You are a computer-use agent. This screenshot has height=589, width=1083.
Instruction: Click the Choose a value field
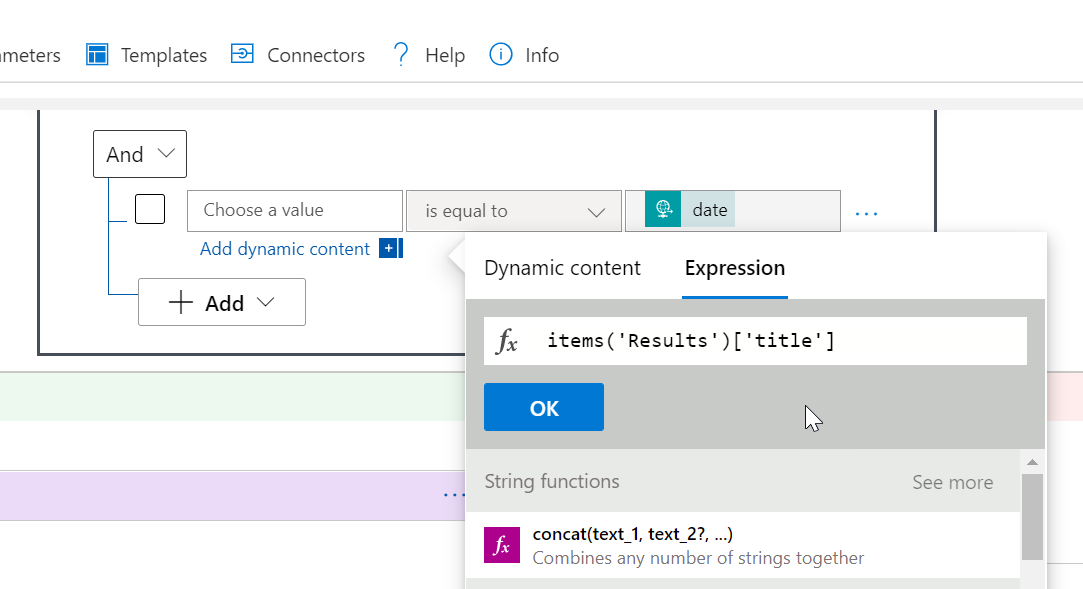[x=294, y=211]
